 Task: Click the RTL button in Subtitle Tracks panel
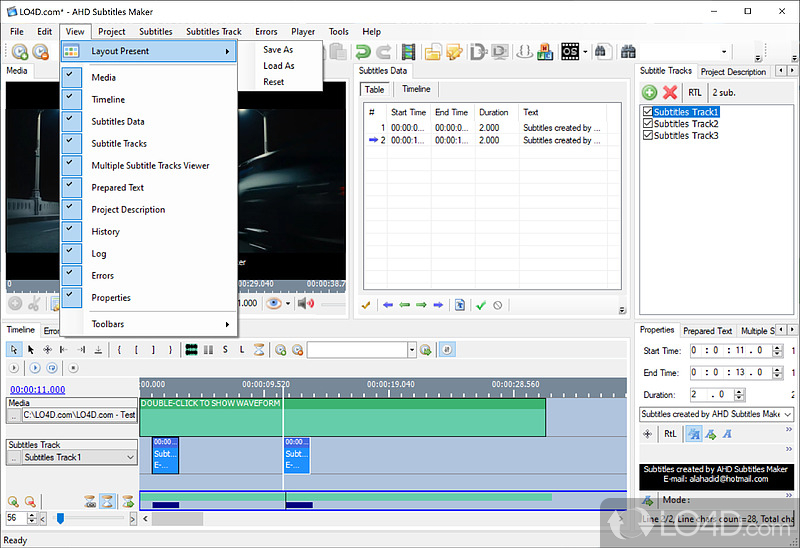tap(695, 92)
